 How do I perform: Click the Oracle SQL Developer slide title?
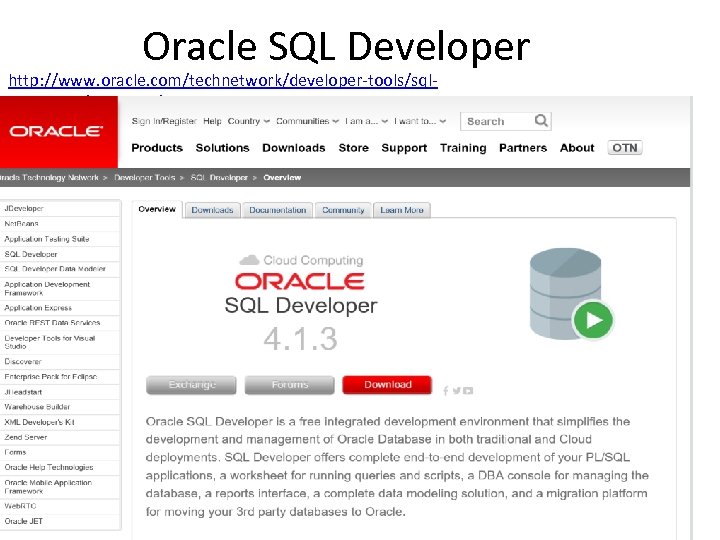click(336, 46)
